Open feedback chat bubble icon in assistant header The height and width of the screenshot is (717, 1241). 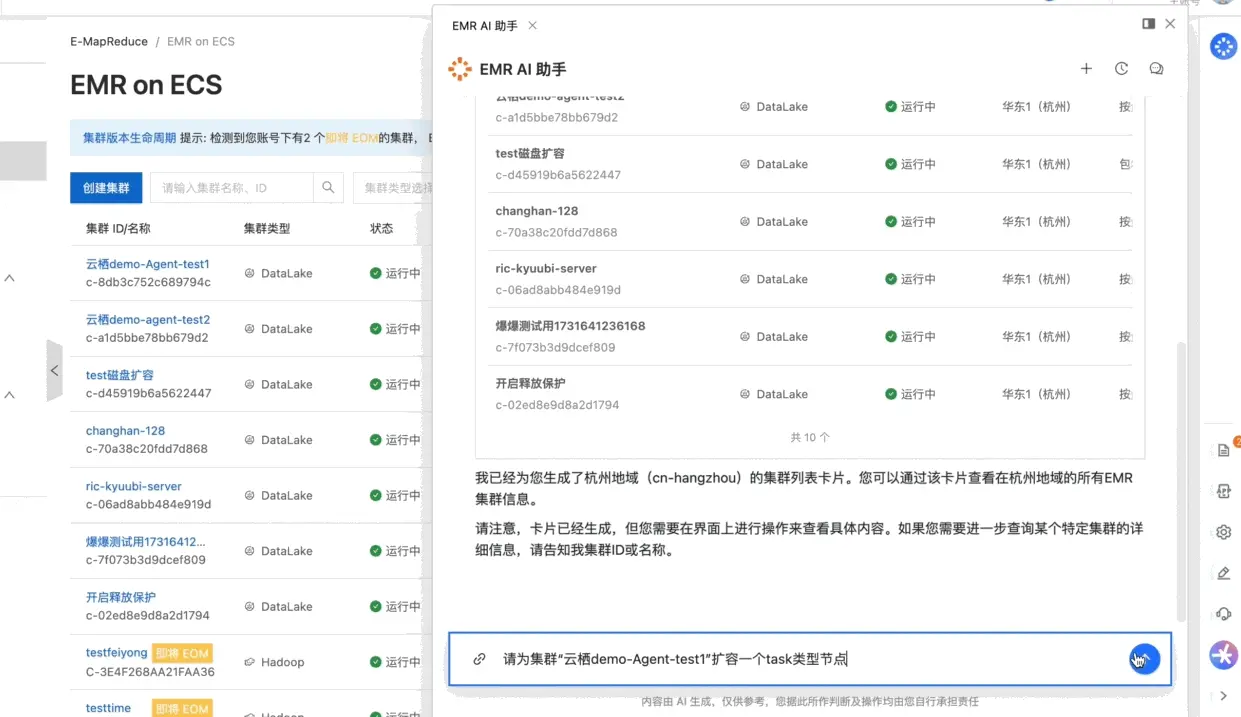(1156, 69)
